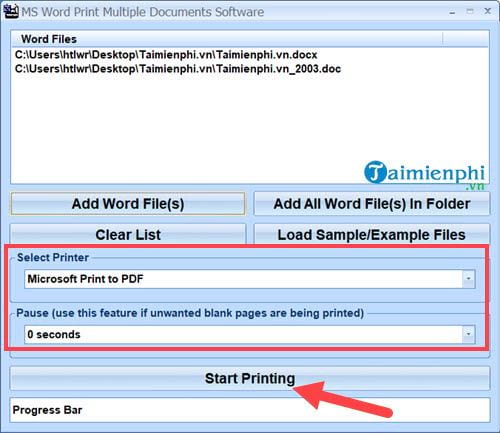500x433 pixels.
Task: Click the Start Printing button
Action: tap(250, 378)
